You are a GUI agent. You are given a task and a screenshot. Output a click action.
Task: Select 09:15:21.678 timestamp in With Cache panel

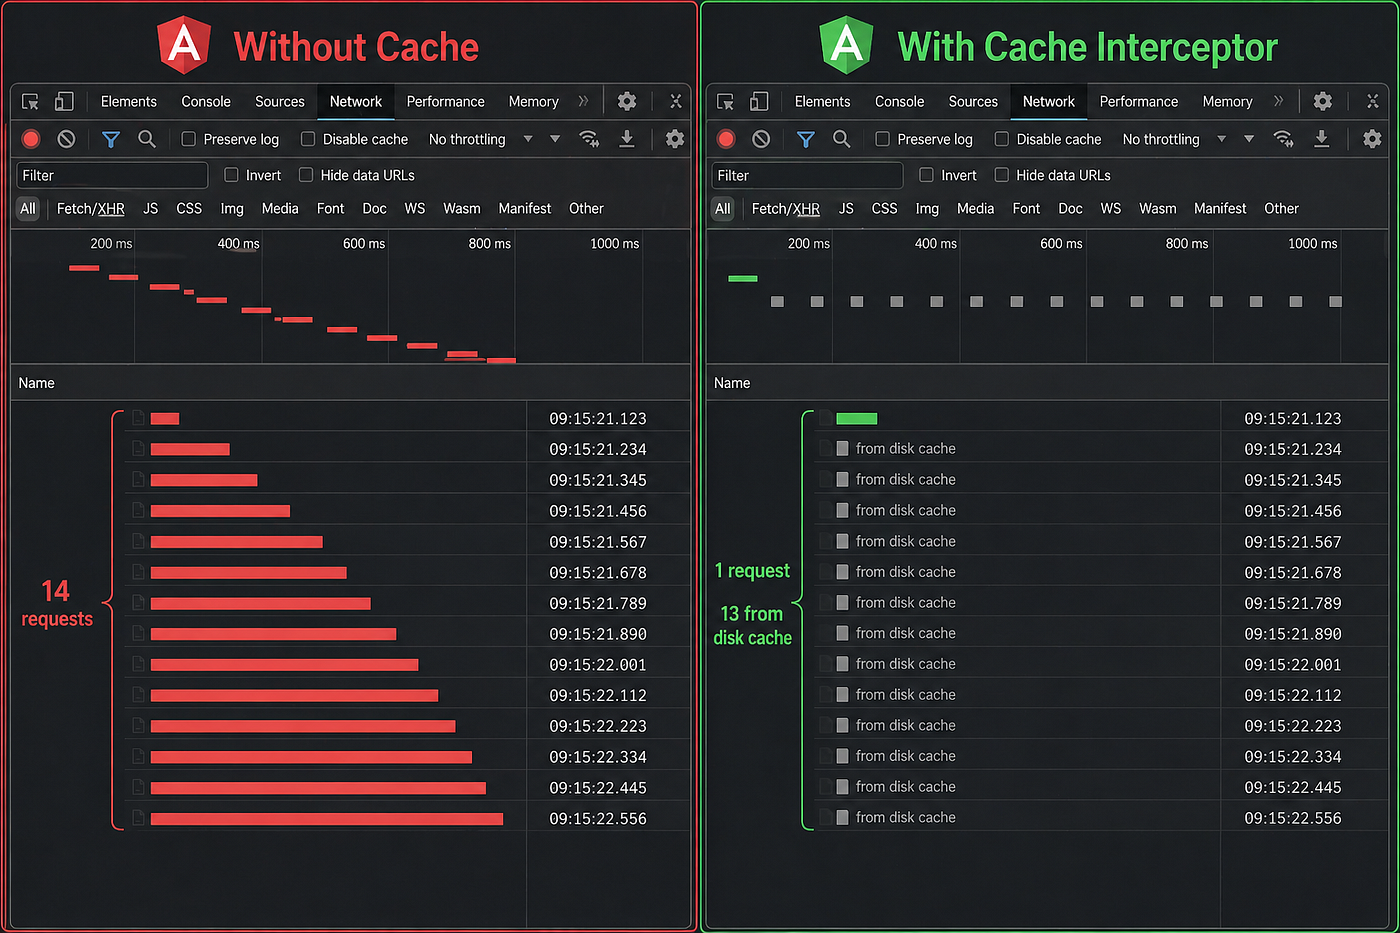[1293, 572]
